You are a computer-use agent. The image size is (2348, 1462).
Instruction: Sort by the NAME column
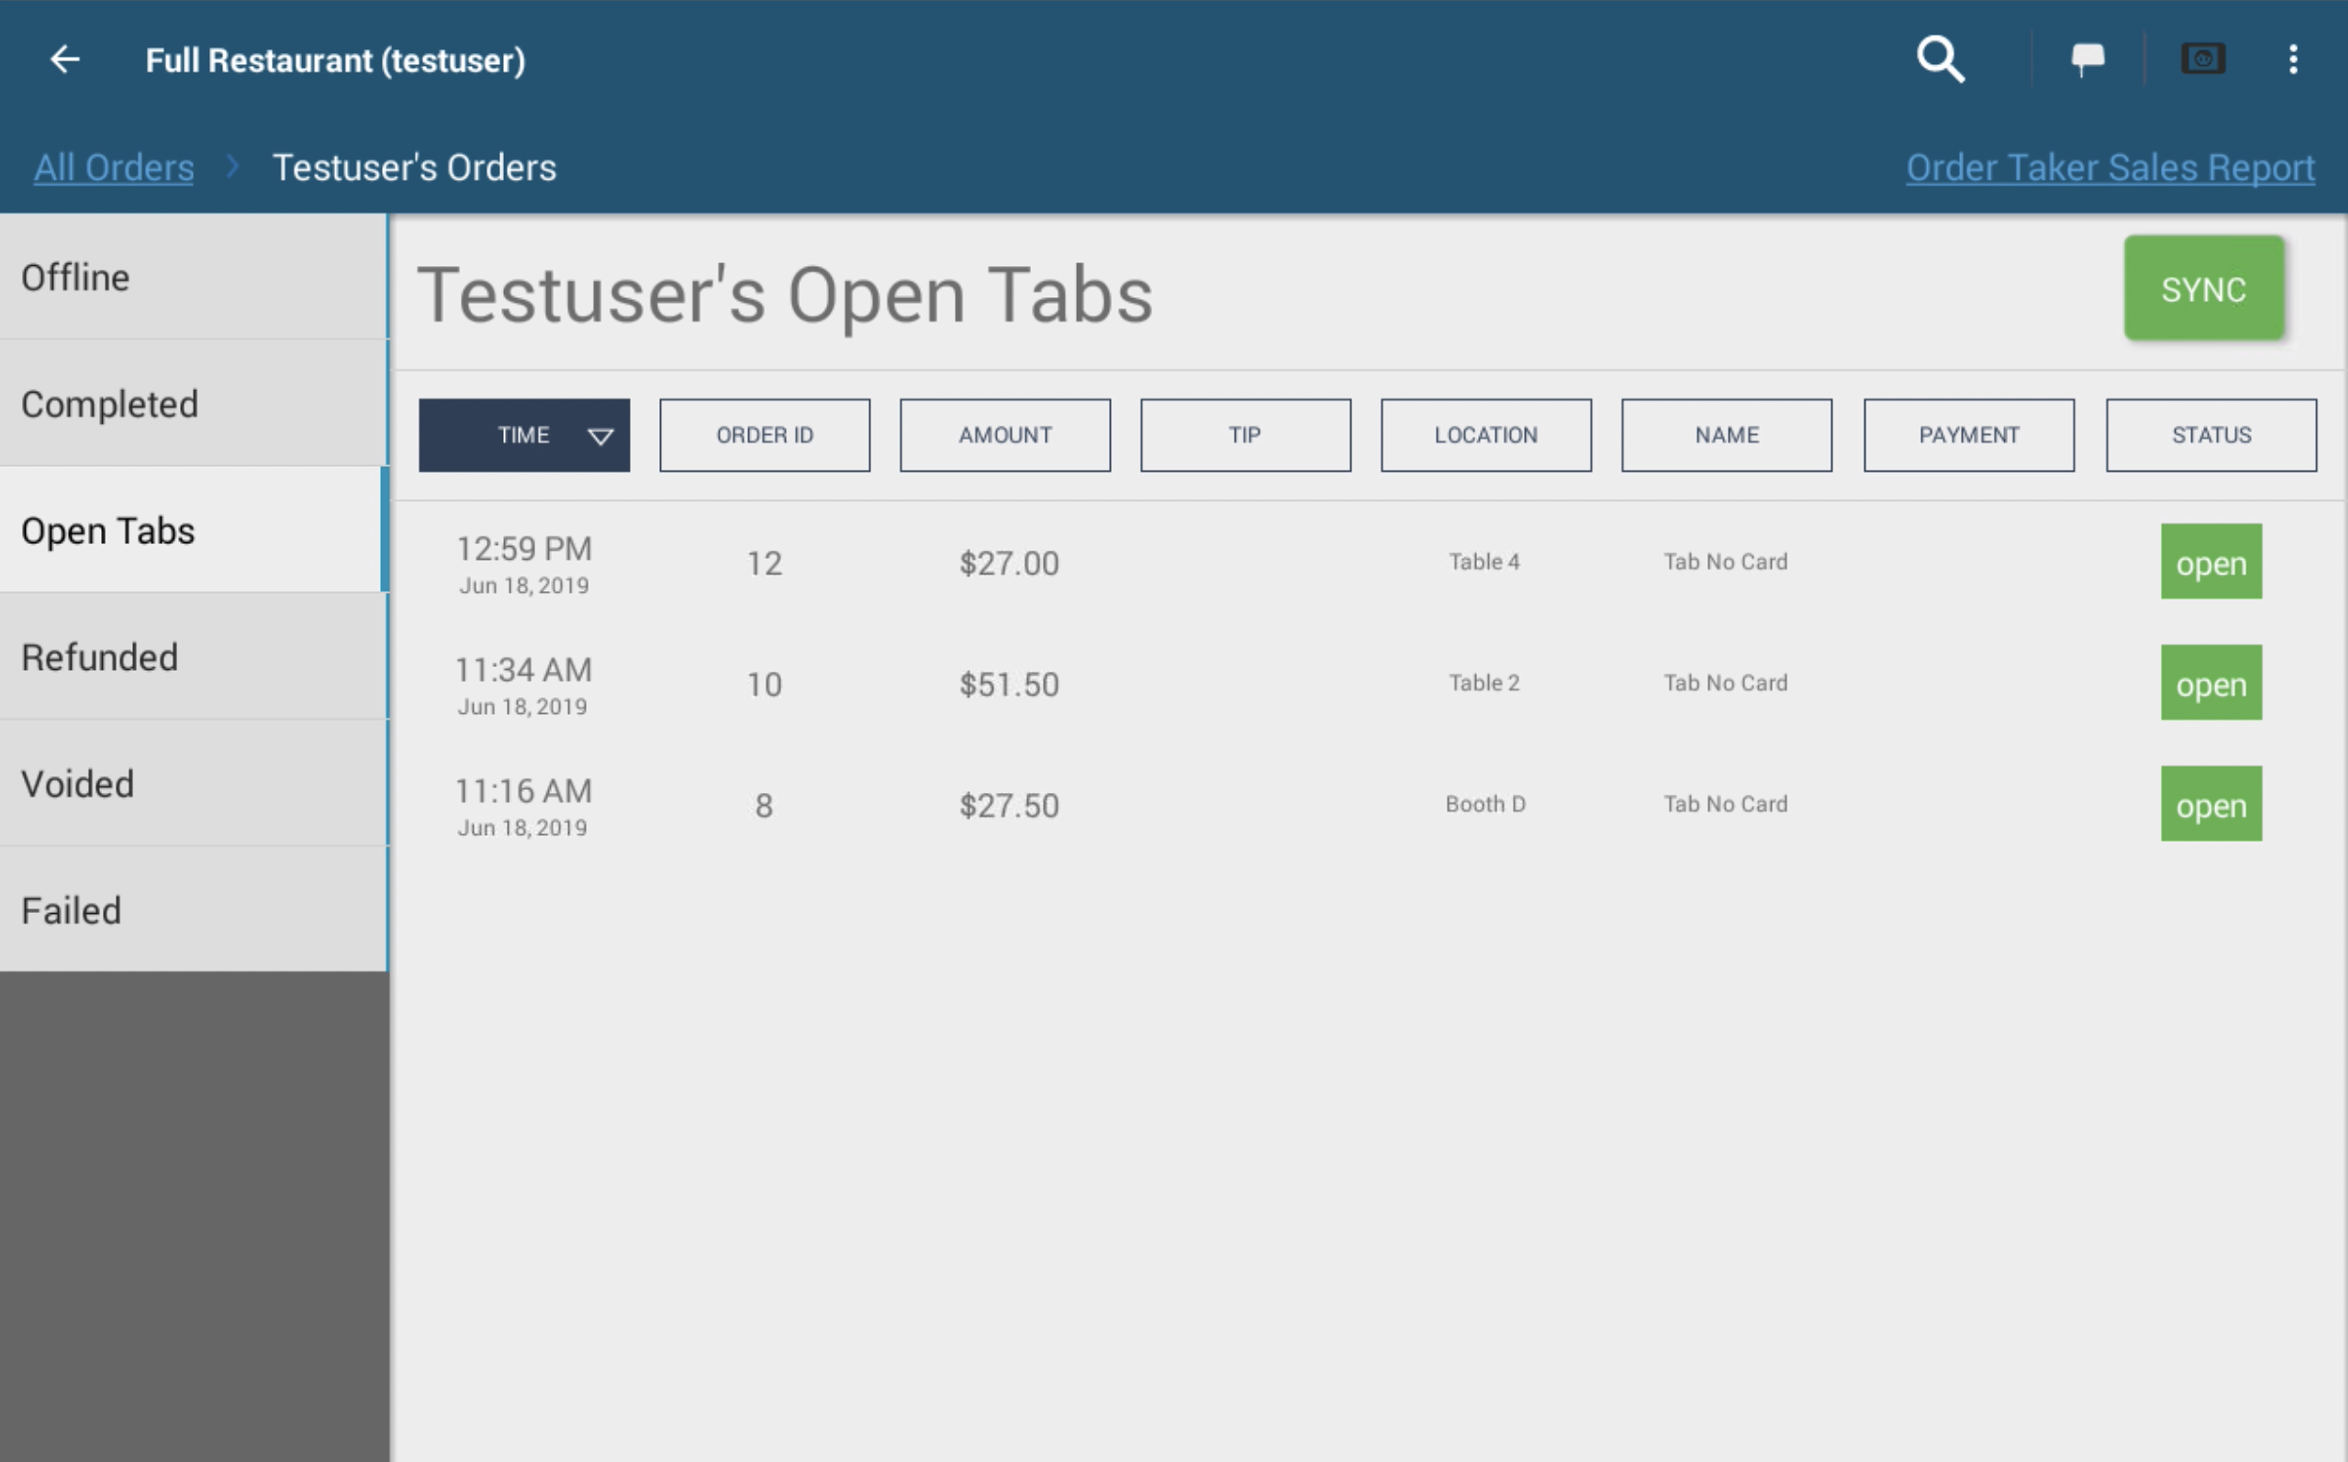1726,435
